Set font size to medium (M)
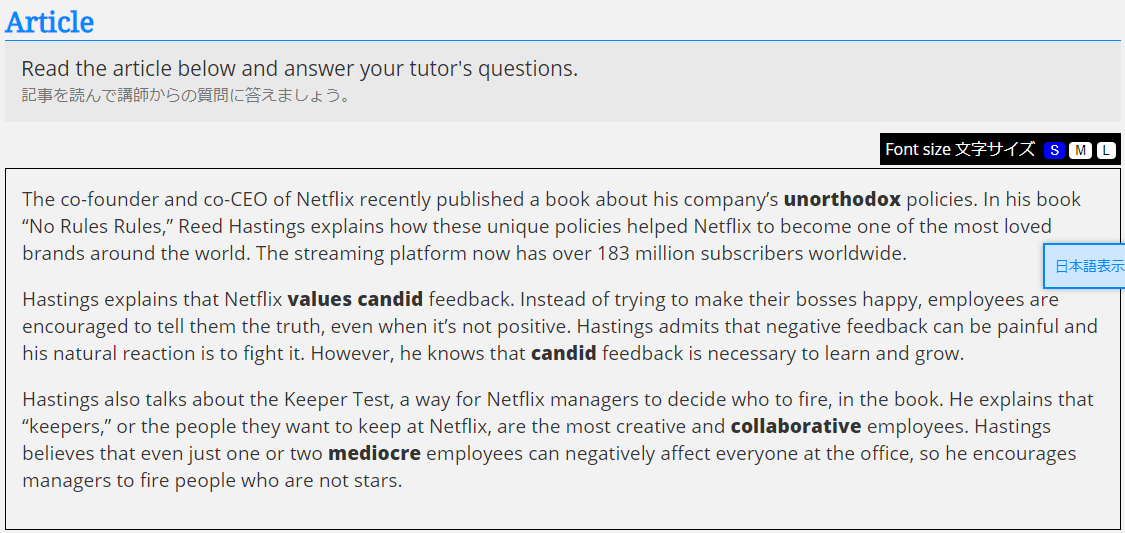Screen dimensions: 1125x533 pyautogui.click(x=1080, y=150)
